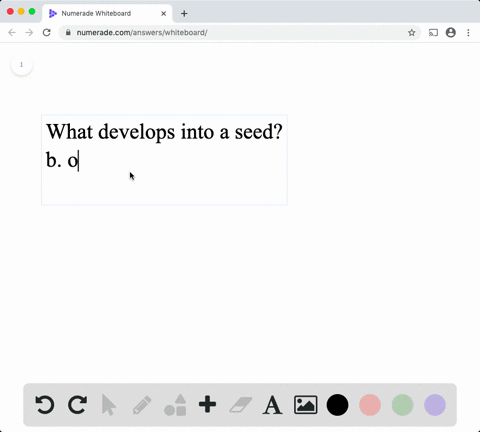Choose the black color swatch
The height and width of the screenshot is (432, 480).
coord(337,405)
